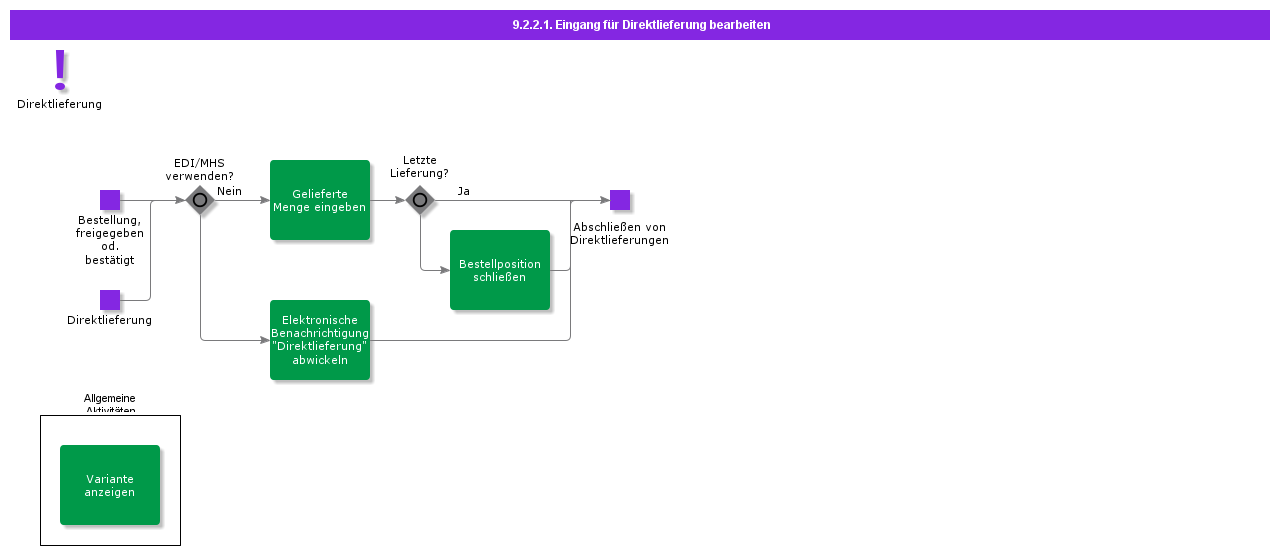Click the 'Ja' flow label
Viewport: 1280px width, 555px height.
(464, 191)
